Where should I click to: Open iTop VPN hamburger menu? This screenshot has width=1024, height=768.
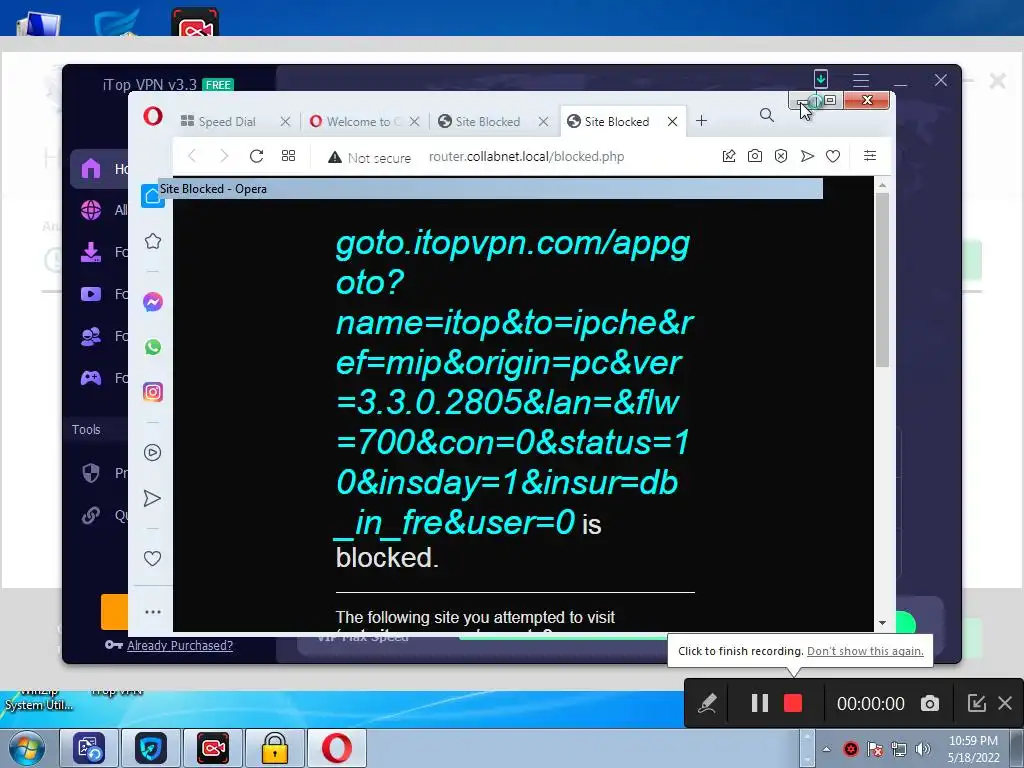click(x=861, y=80)
